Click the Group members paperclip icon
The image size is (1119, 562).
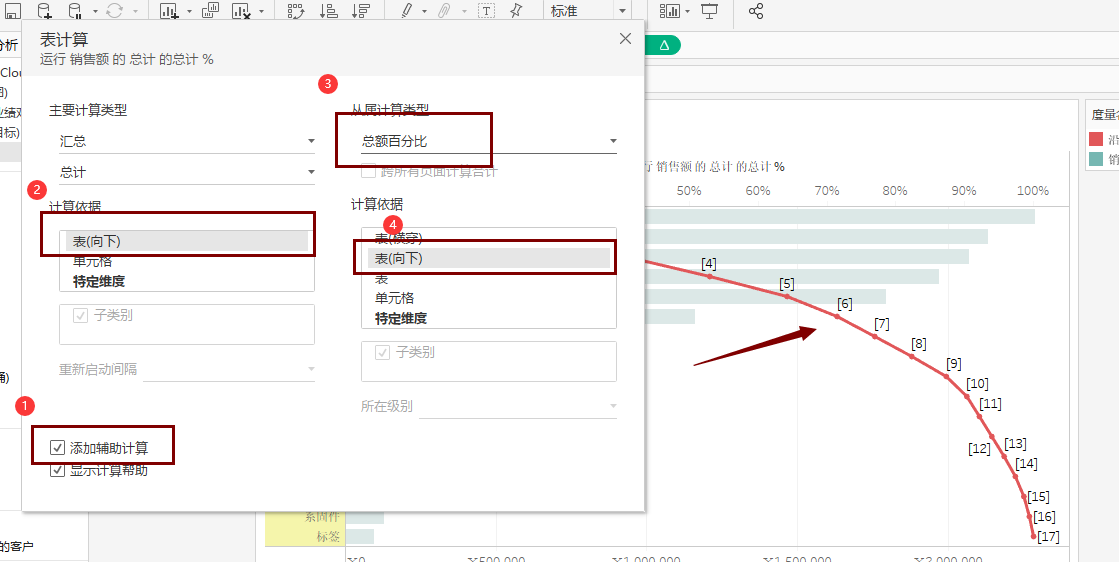[444, 11]
